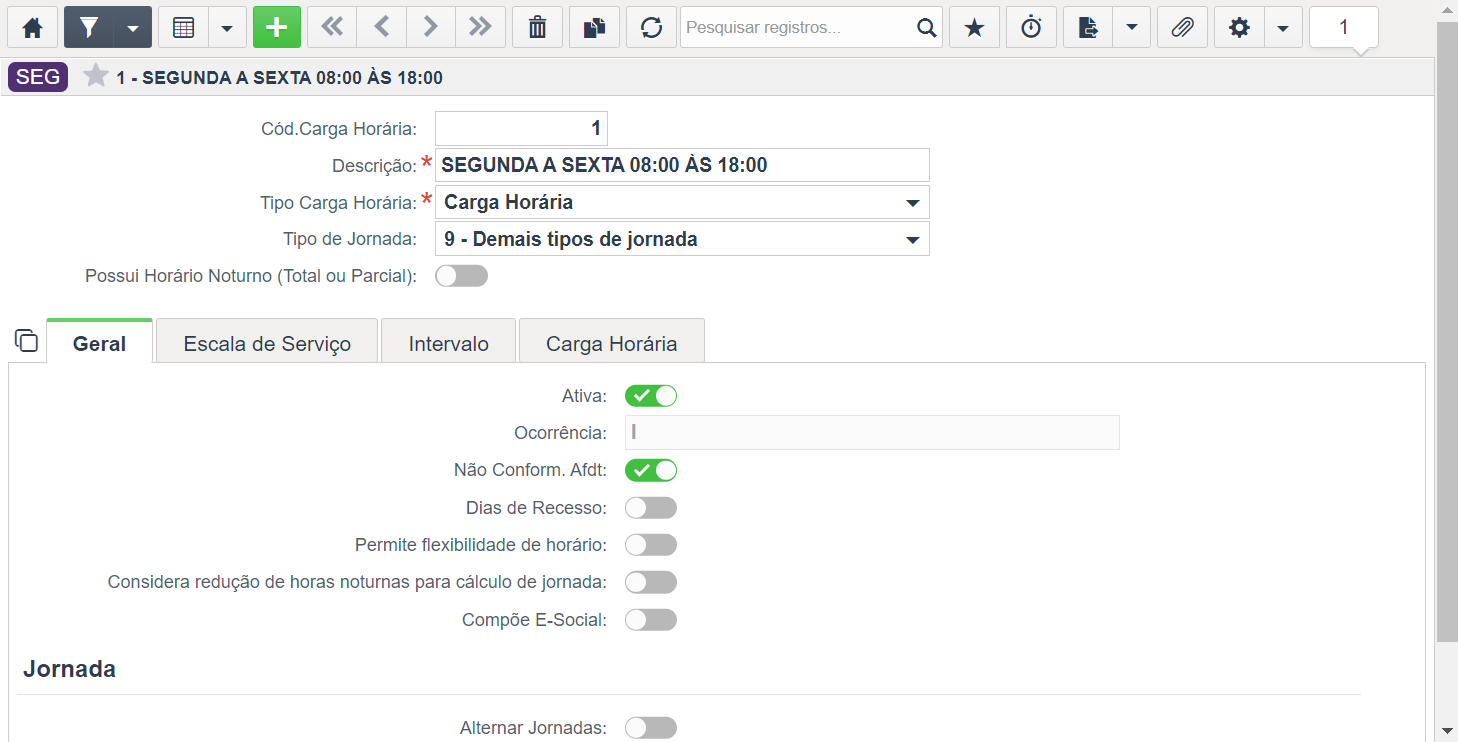This screenshot has width=1458, height=742.
Task: Open the grid view dropdown arrow
Action: pyautogui.click(x=227, y=27)
